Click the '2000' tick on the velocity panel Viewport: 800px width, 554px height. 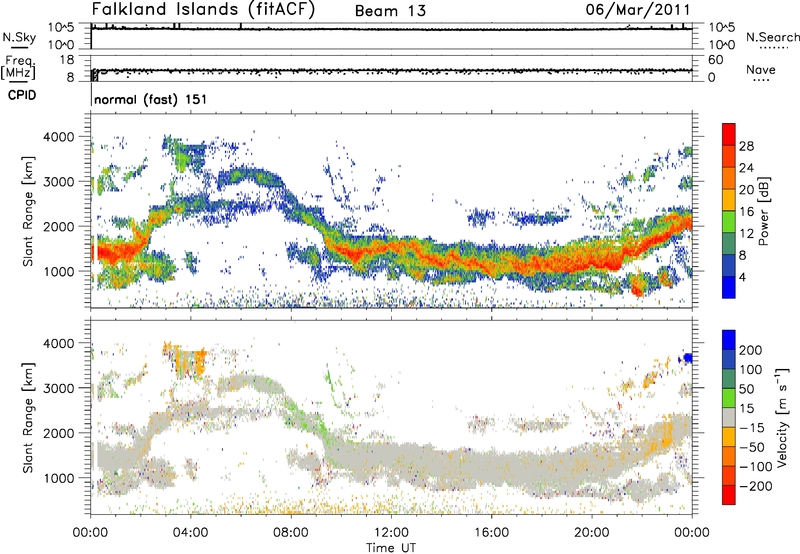[59, 433]
